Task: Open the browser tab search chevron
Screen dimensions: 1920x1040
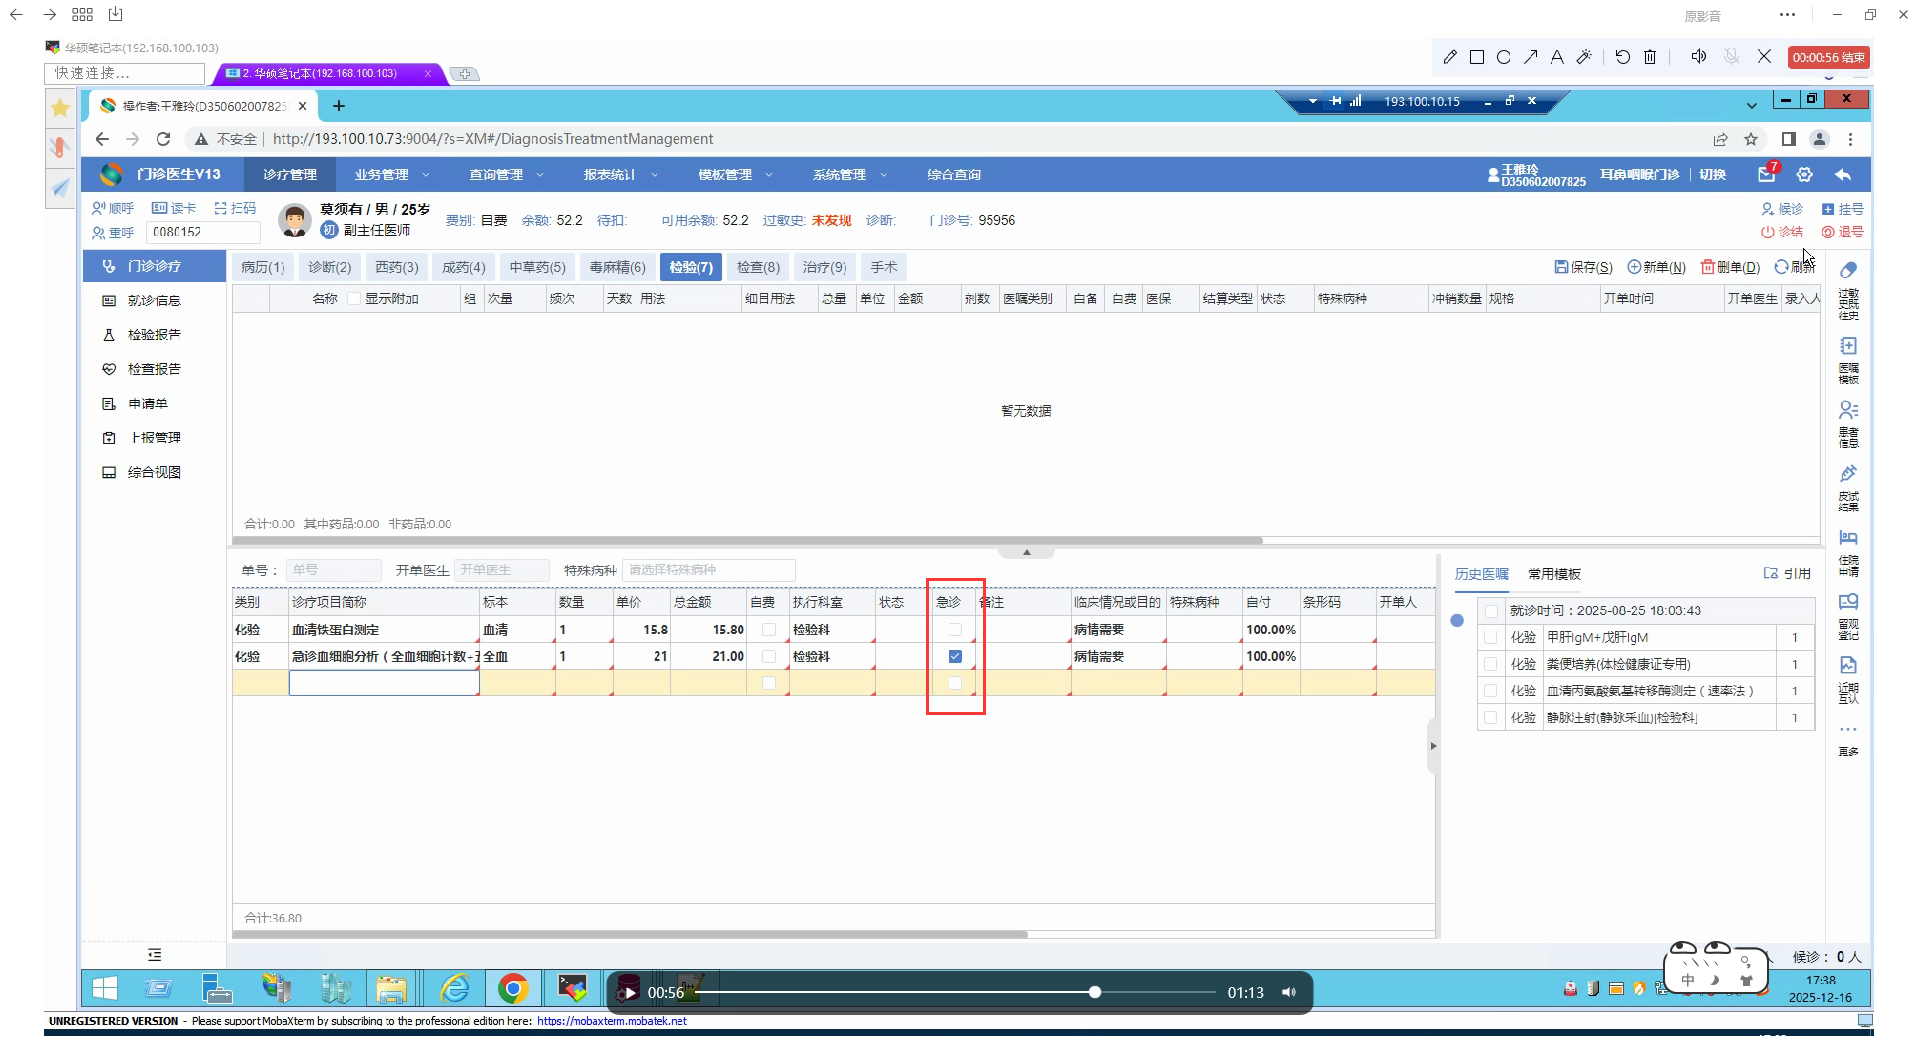Action: point(1751,105)
